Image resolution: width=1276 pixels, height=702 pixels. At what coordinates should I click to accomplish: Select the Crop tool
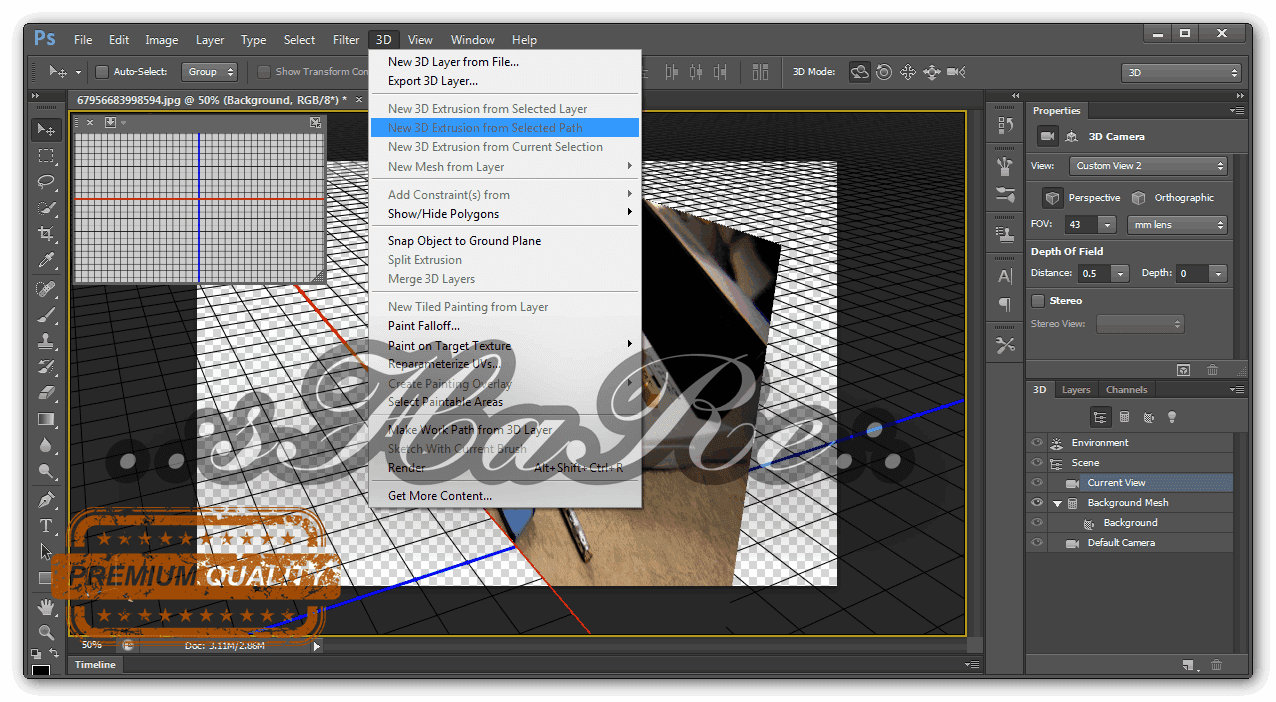click(x=46, y=234)
